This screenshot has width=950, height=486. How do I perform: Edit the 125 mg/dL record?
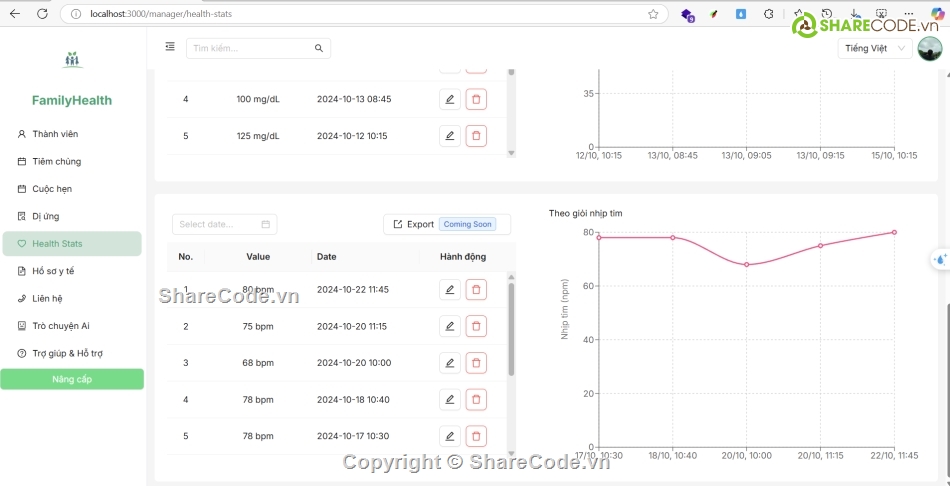[450, 136]
